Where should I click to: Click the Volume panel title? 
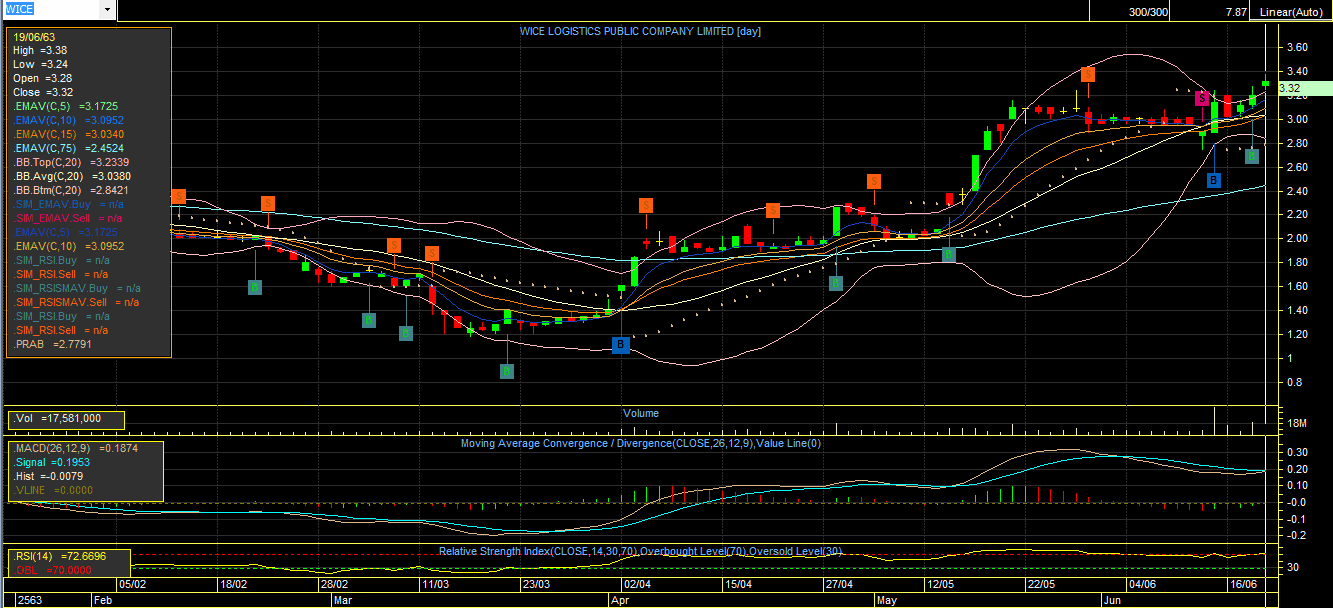(x=641, y=413)
